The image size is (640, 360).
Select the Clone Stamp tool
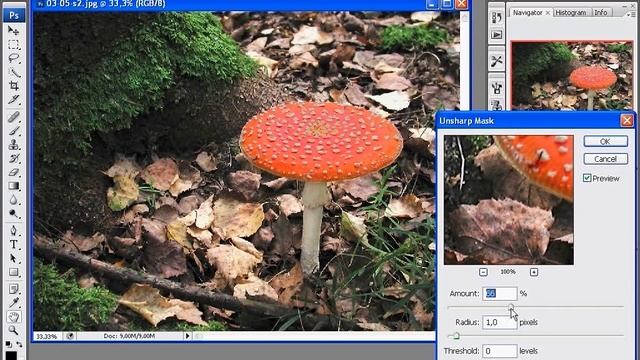(x=13, y=144)
